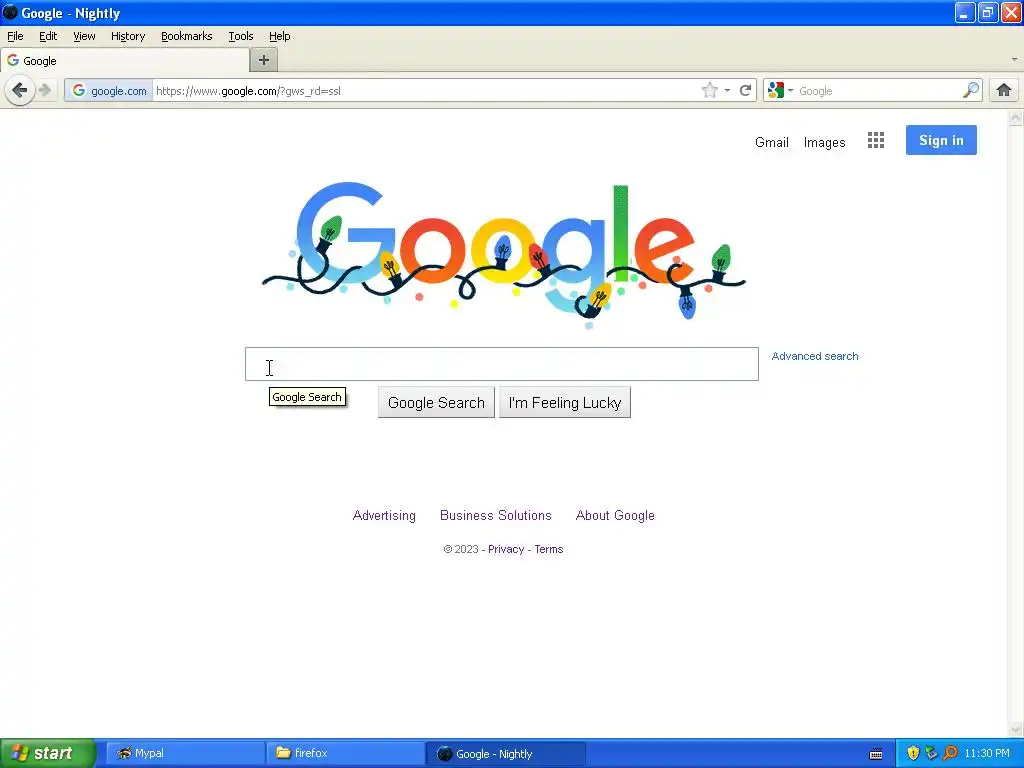Image resolution: width=1024 pixels, height=768 pixels.
Task: Open the Gmail link
Action: point(772,142)
